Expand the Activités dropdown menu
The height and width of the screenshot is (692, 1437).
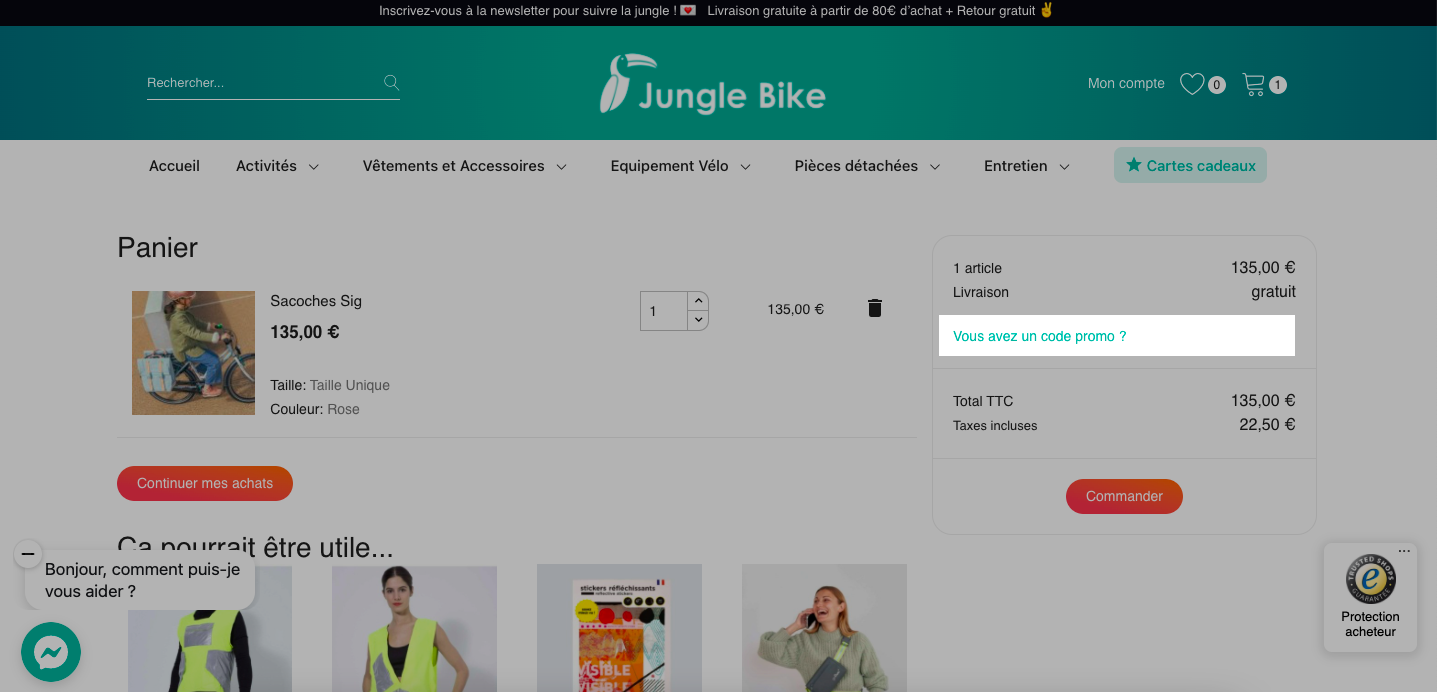tap(278, 166)
